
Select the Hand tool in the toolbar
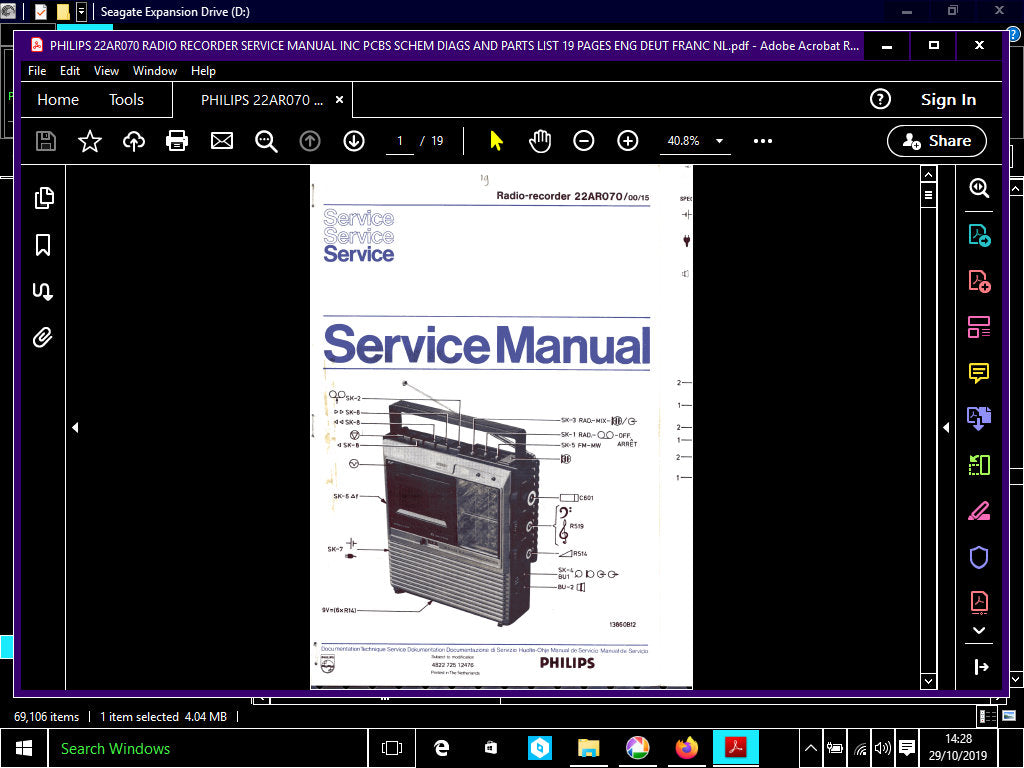pos(540,141)
